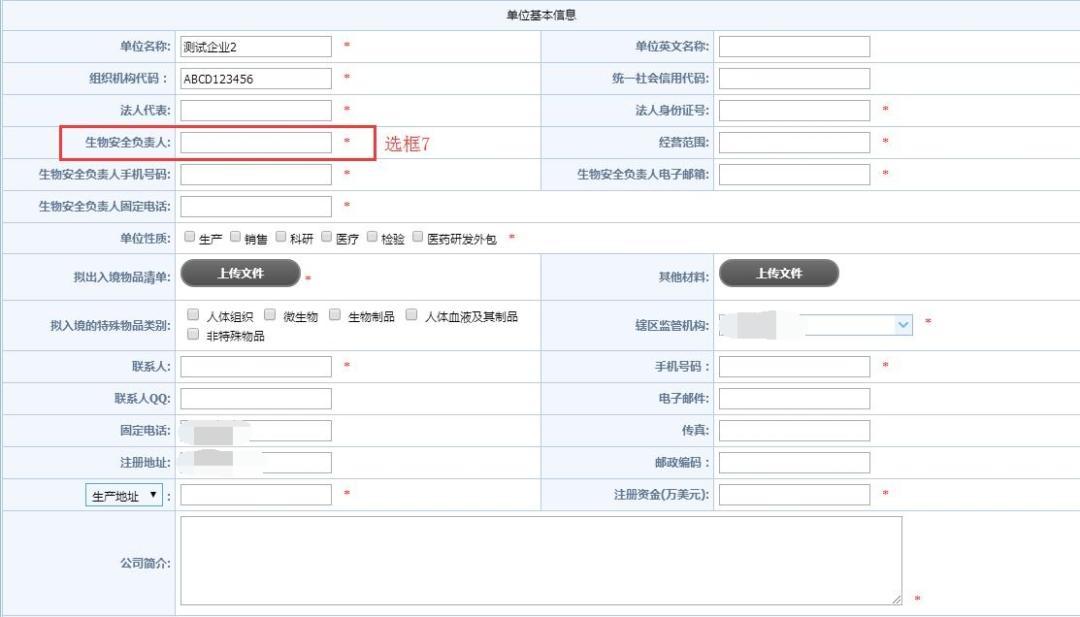Viewport: 1080px width, 617px height.
Task: Click inside the 公司简介 text area
Action: (540, 560)
